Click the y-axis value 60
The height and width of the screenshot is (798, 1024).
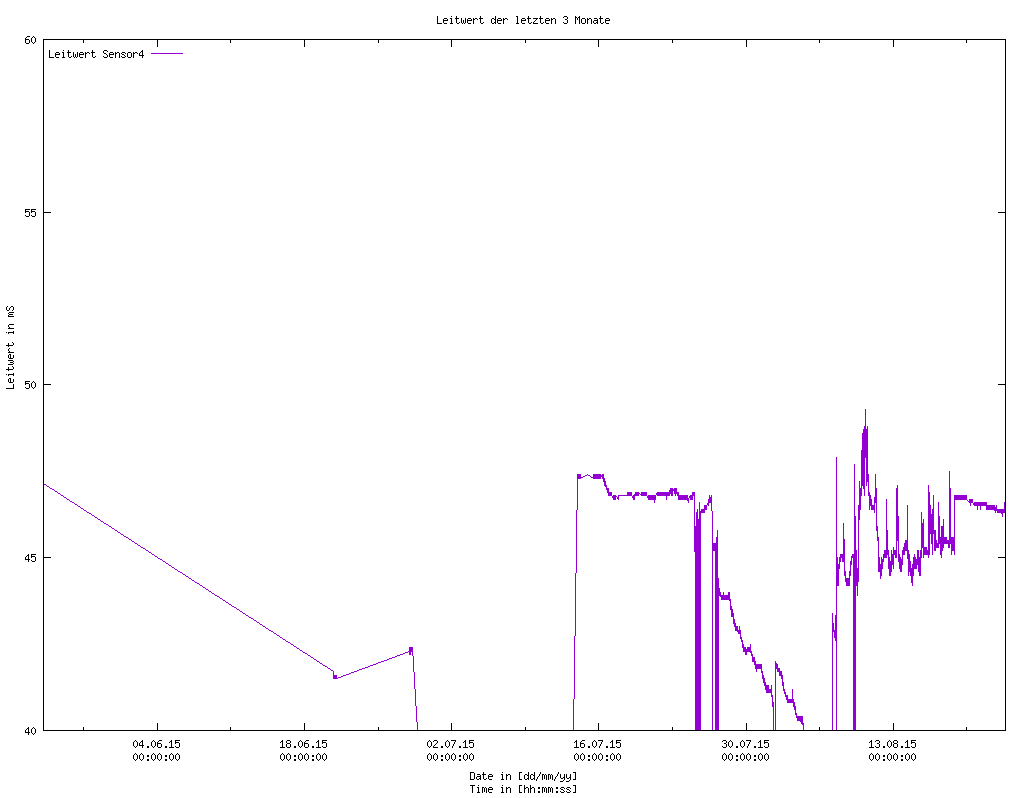tap(30, 40)
